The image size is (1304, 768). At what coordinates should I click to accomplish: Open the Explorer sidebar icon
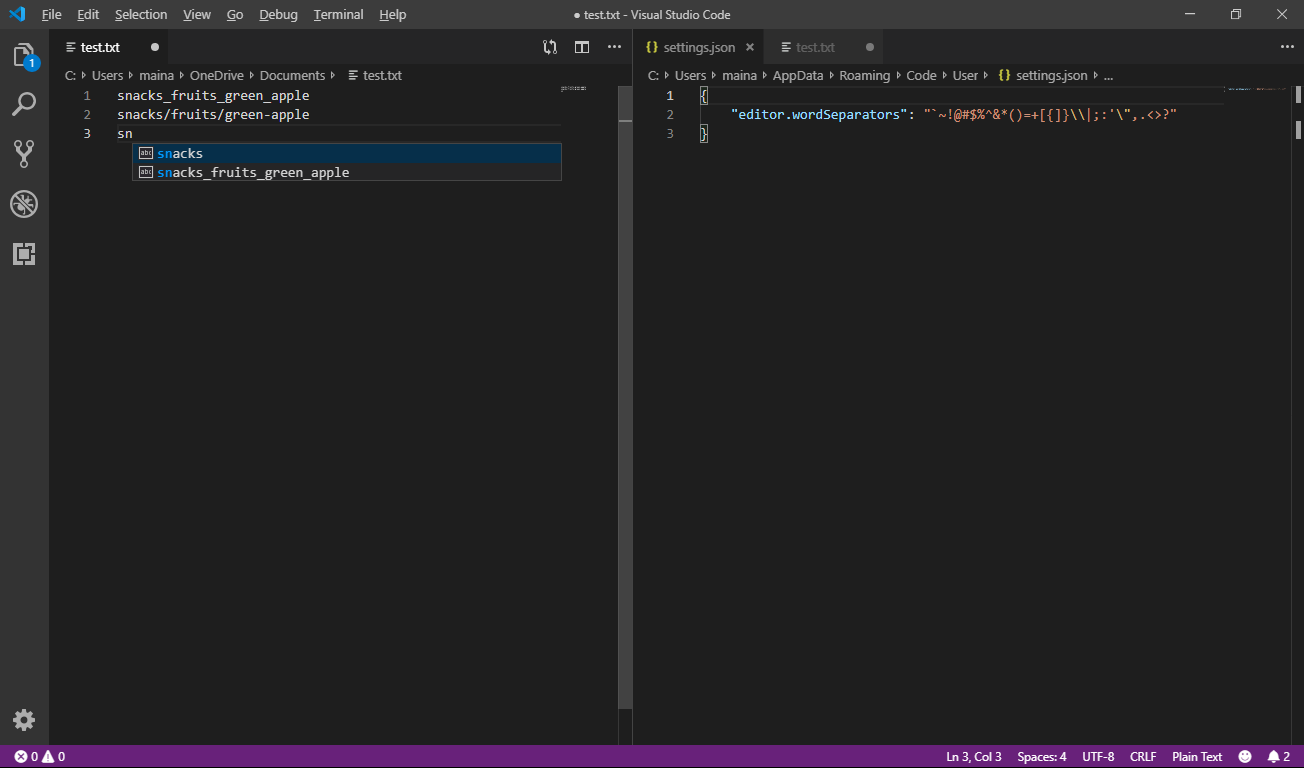(24, 55)
